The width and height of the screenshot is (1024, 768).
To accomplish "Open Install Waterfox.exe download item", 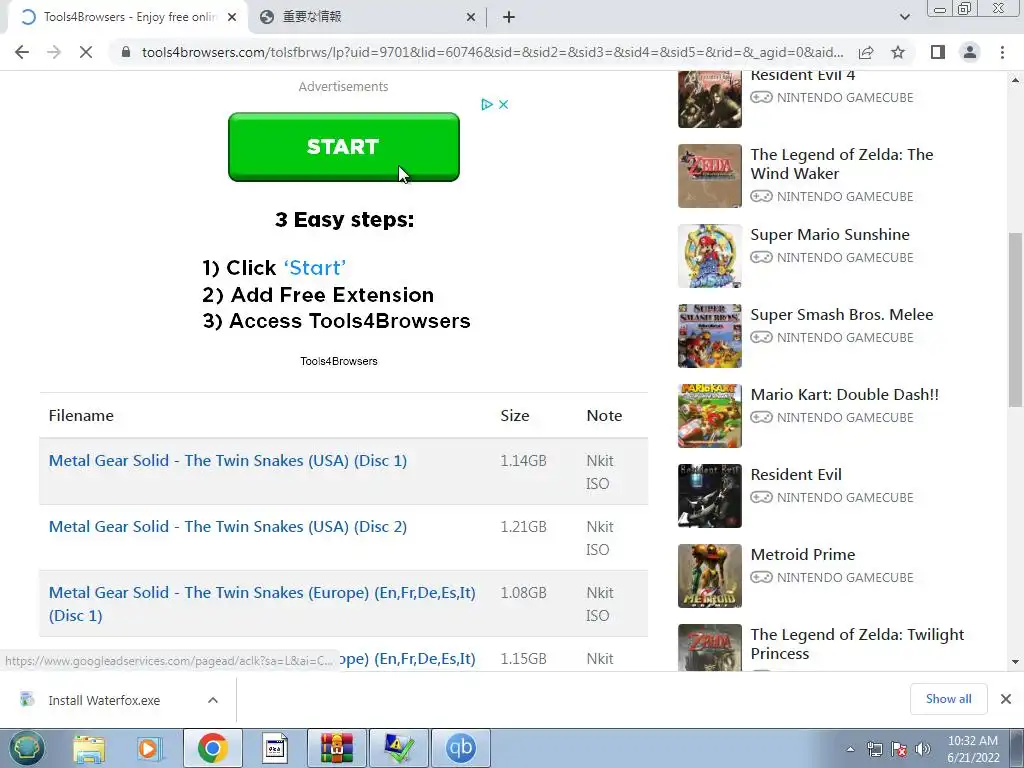I will coord(104,700).
